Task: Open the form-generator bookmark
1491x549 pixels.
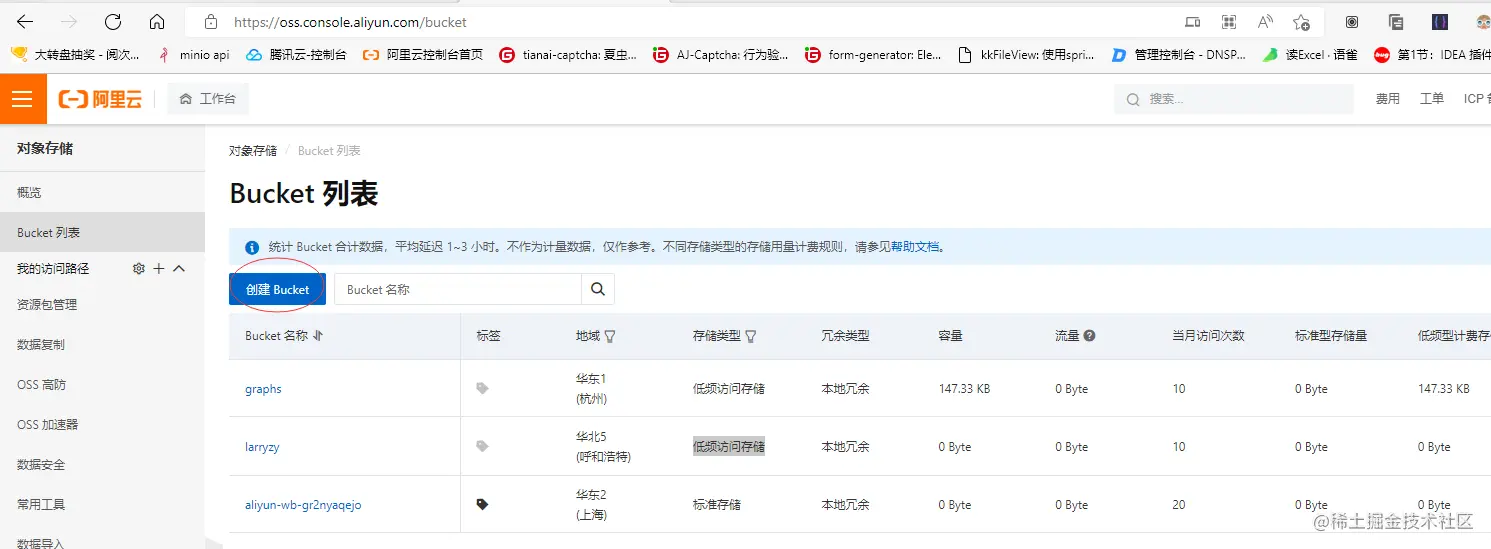Action: pyautogui.click(x=874, y=55)
